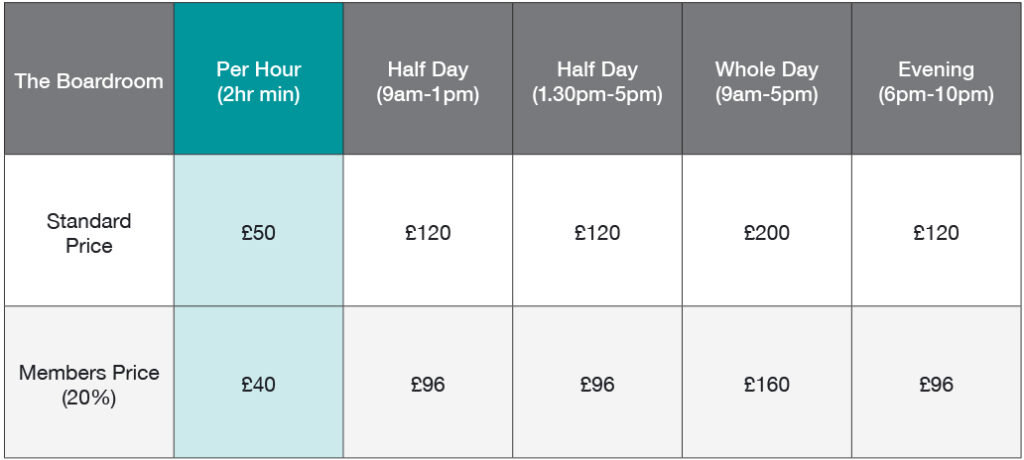Click the Members Price (20%) row label

(x=89, y=385)
